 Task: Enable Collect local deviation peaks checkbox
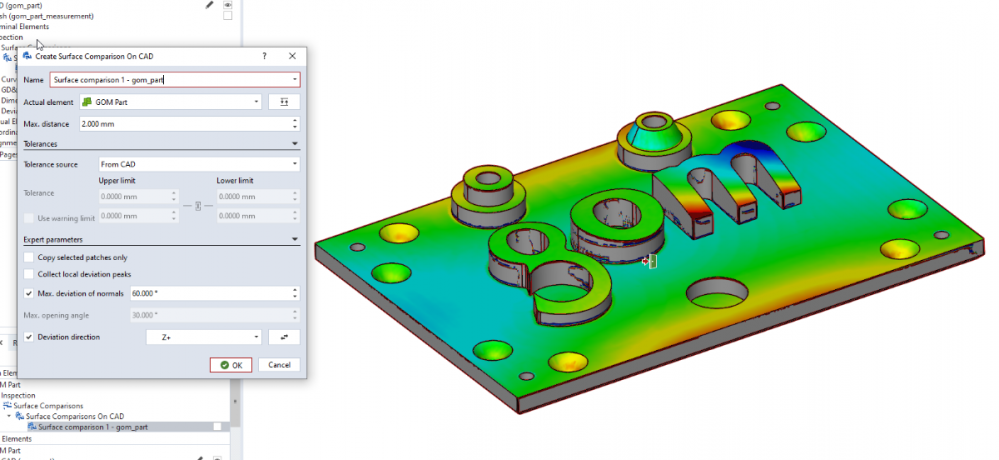click(29, 274)
